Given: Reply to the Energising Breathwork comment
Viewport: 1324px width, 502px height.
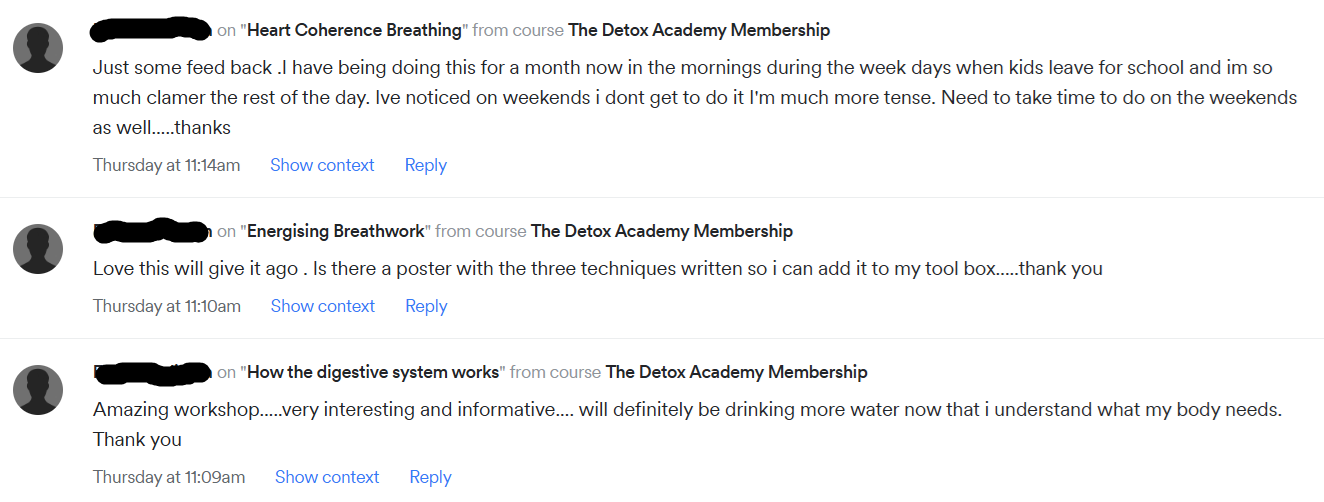Looking at the screenshot, I should point(426,306).
